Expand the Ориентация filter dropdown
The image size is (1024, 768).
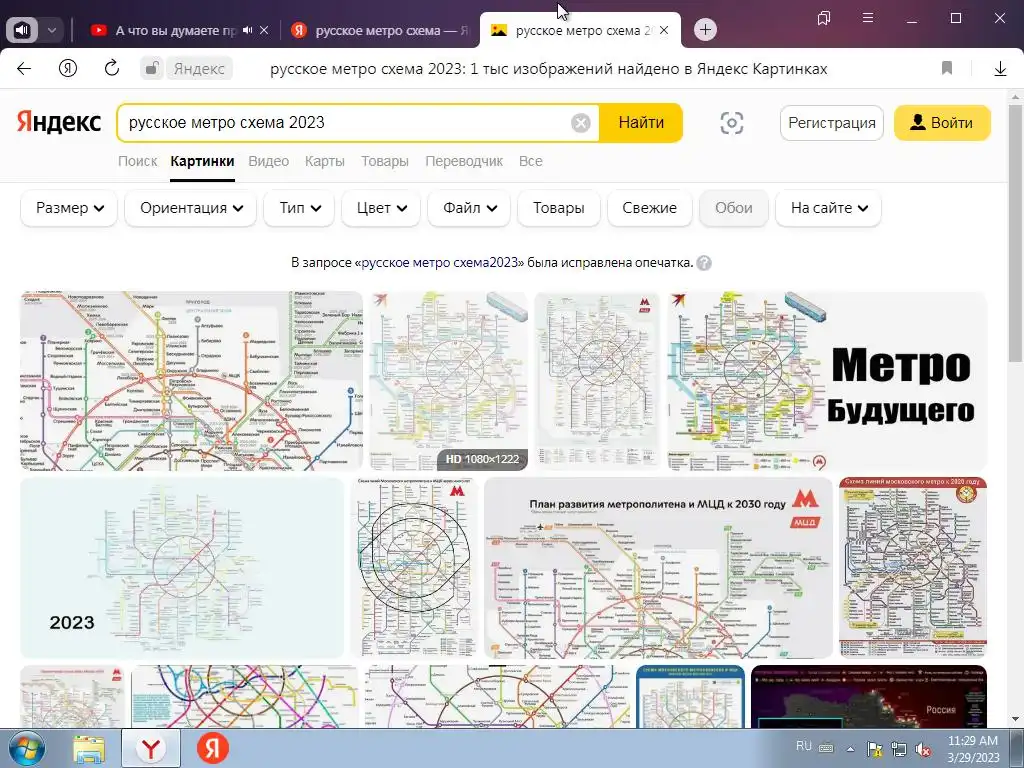[x=191, y=208]
